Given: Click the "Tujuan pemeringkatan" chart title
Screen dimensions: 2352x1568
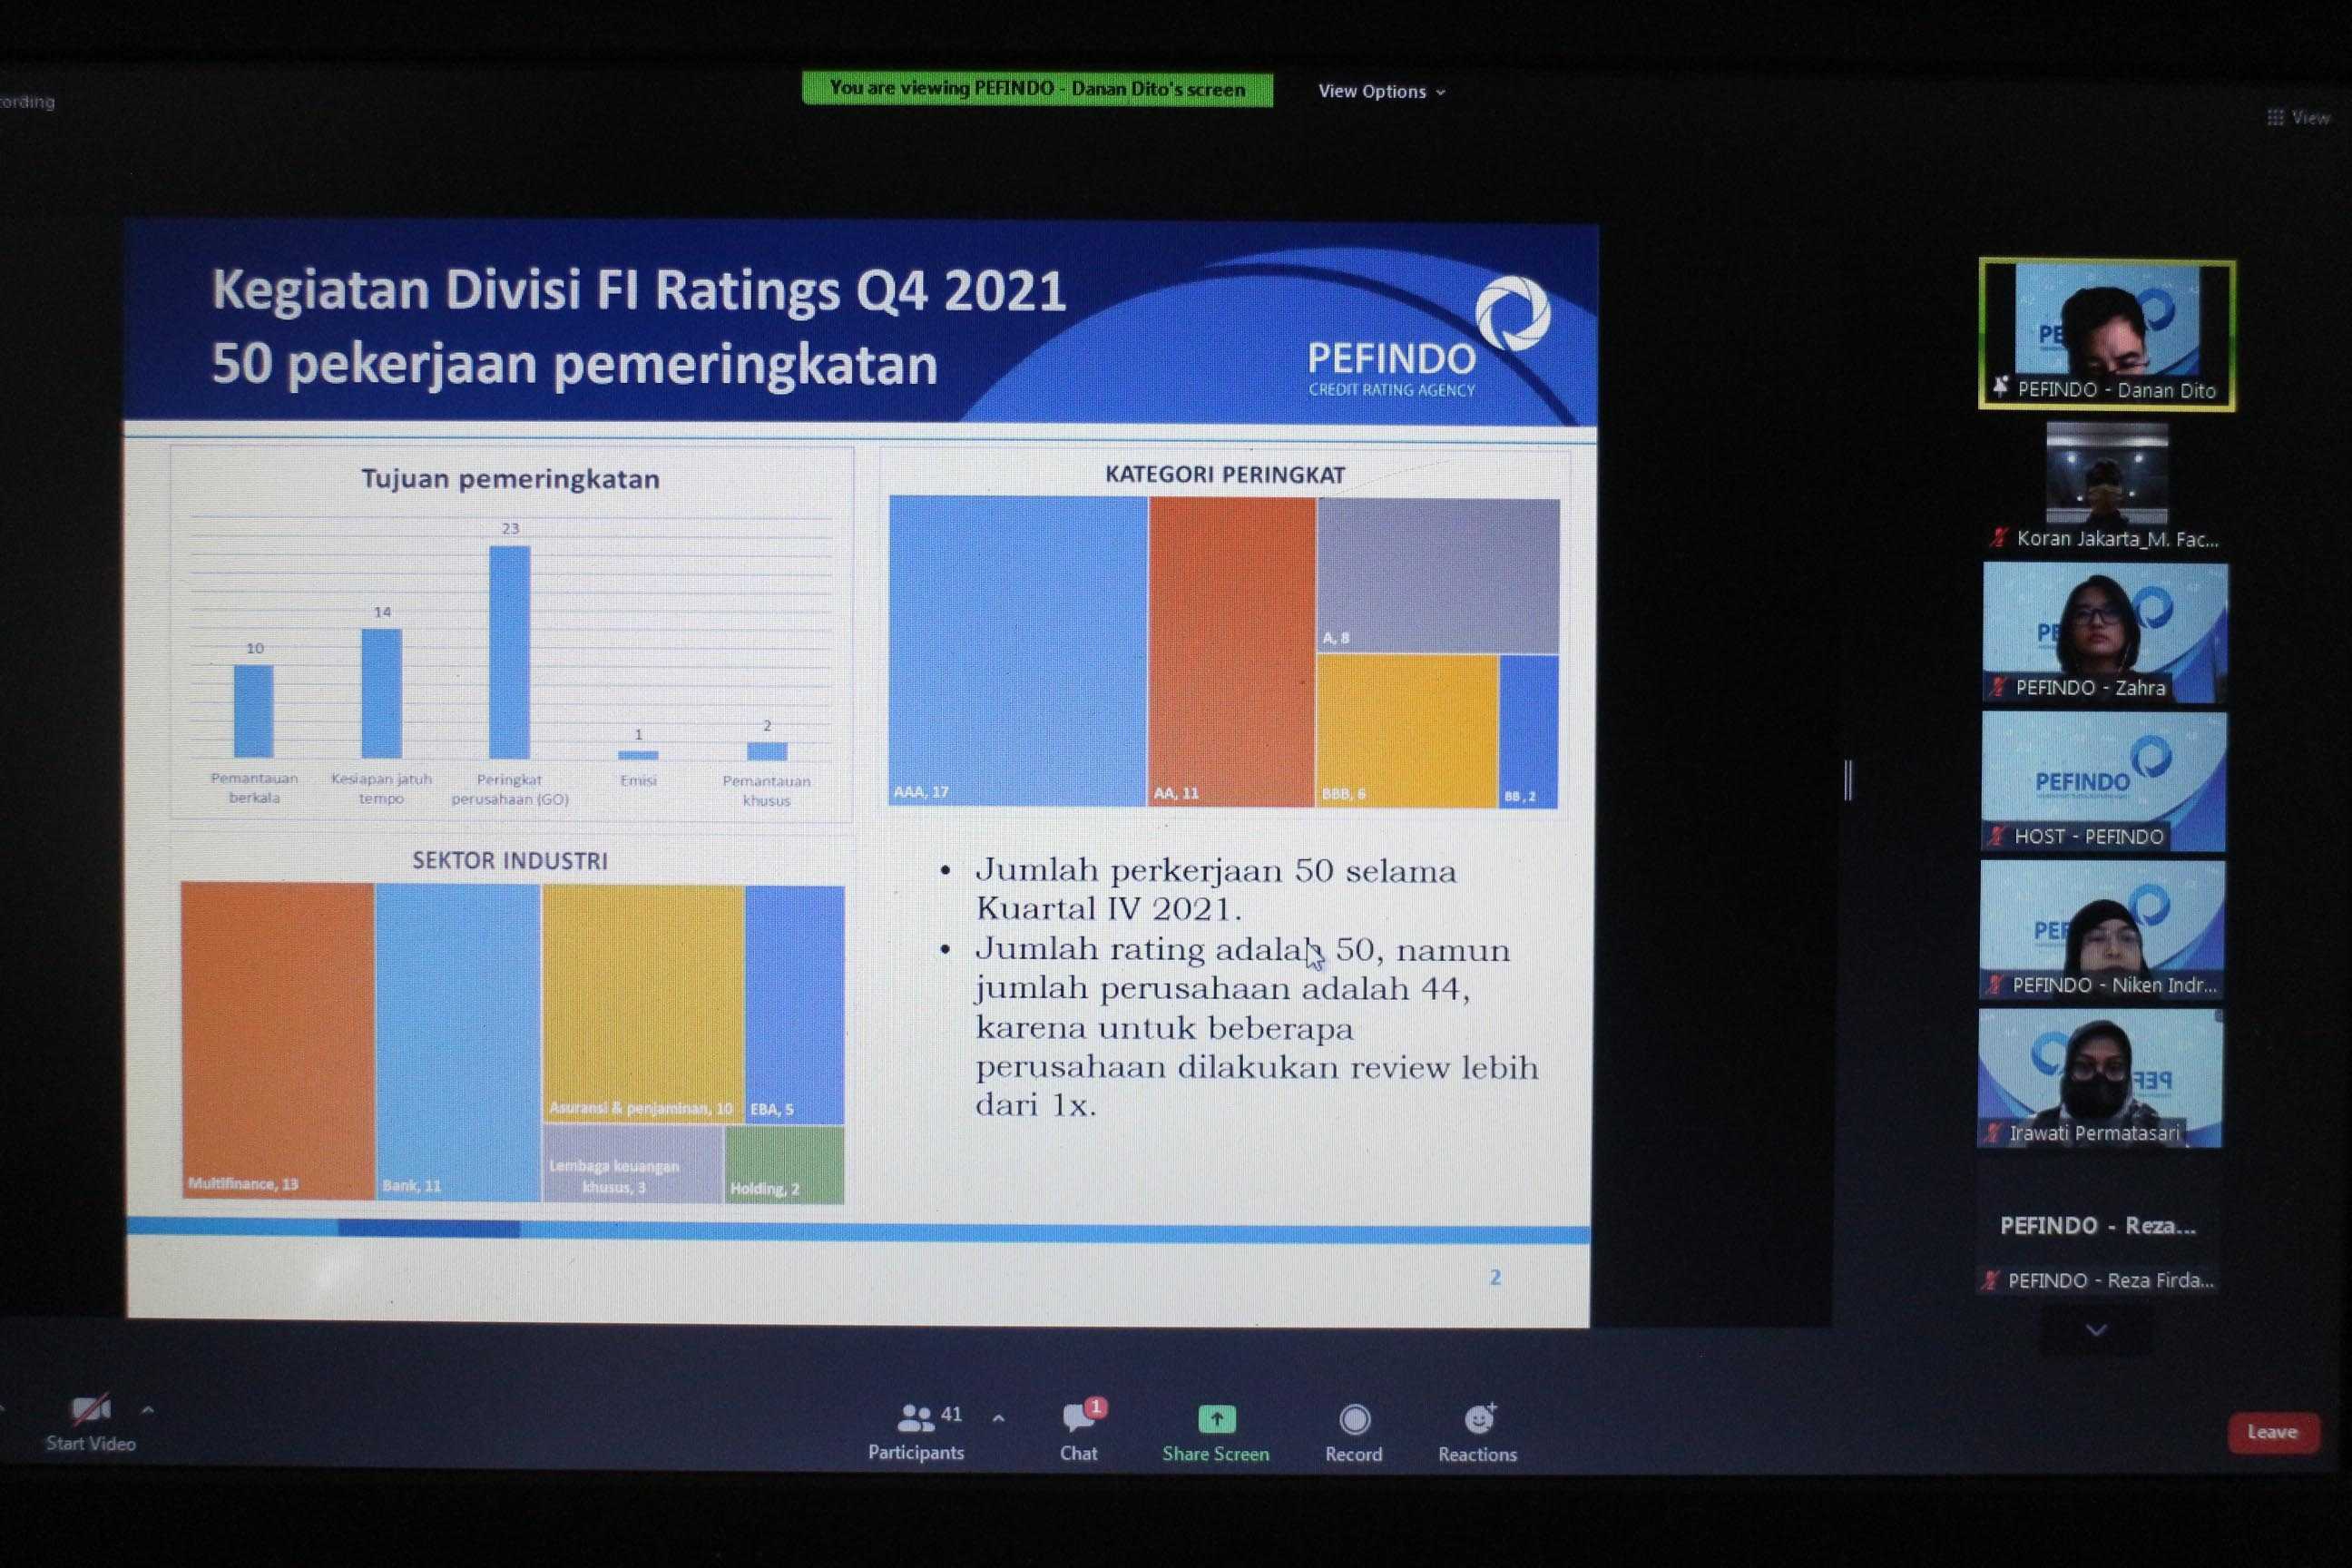Looking at the screenshot, I should [x=510, y=479].
